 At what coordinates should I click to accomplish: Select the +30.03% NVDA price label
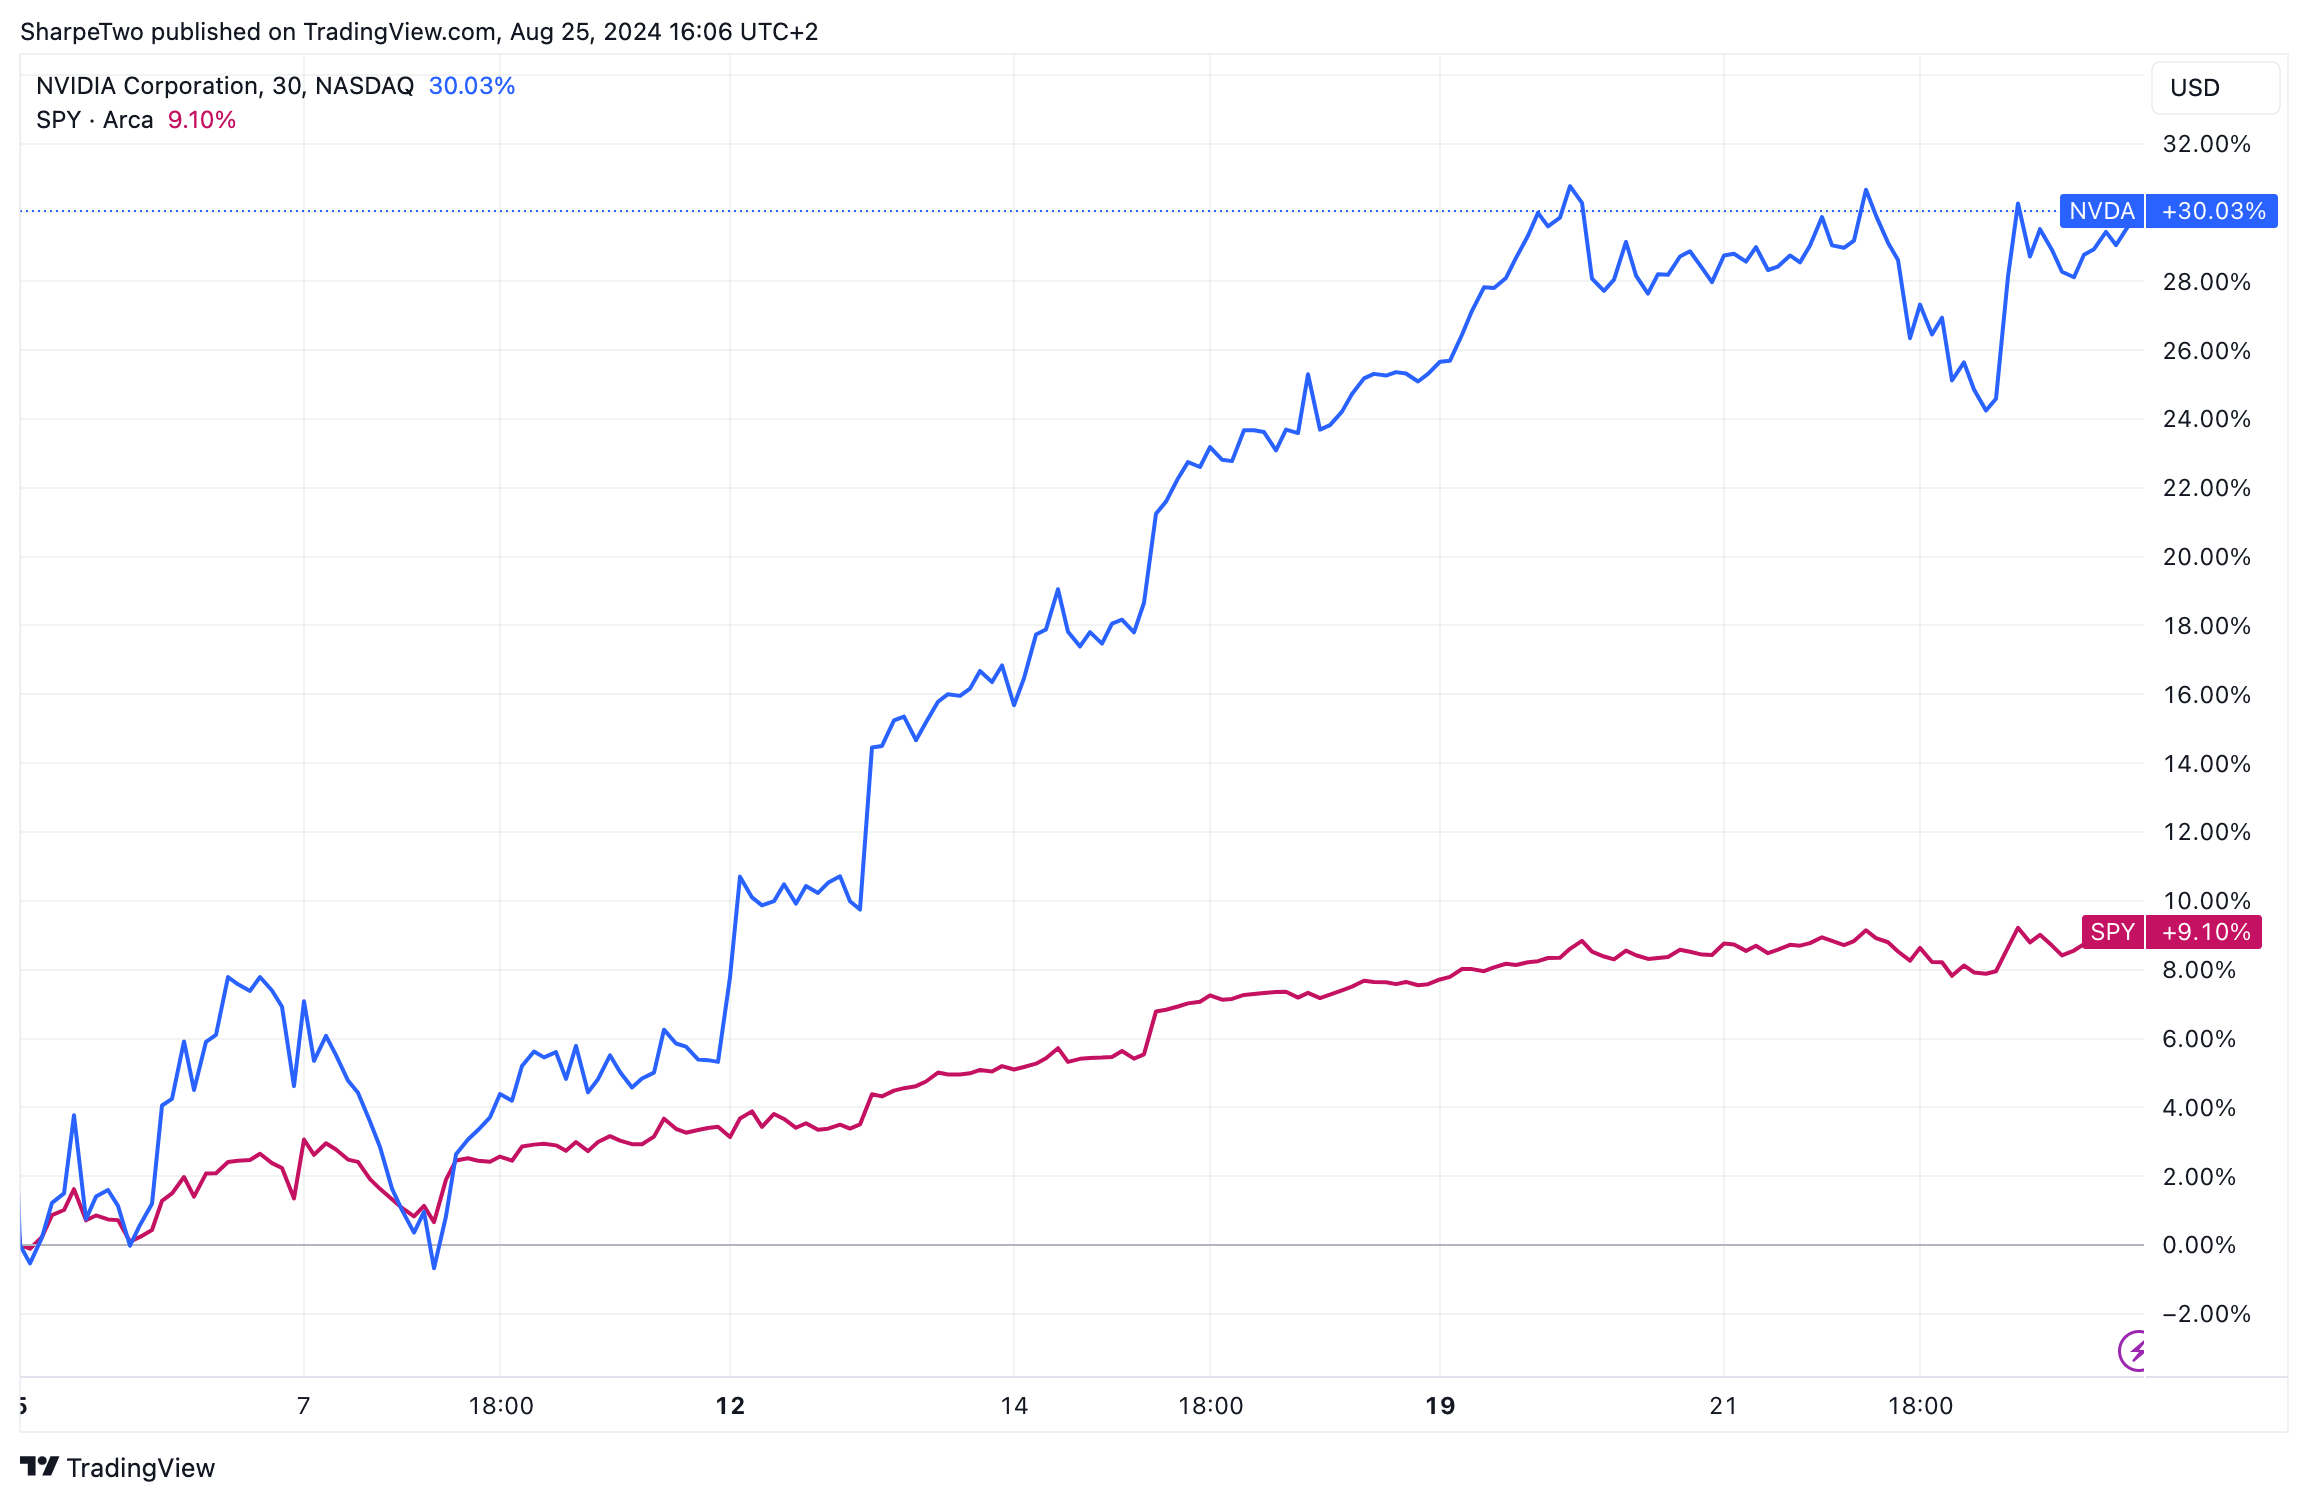(2213, 211)
